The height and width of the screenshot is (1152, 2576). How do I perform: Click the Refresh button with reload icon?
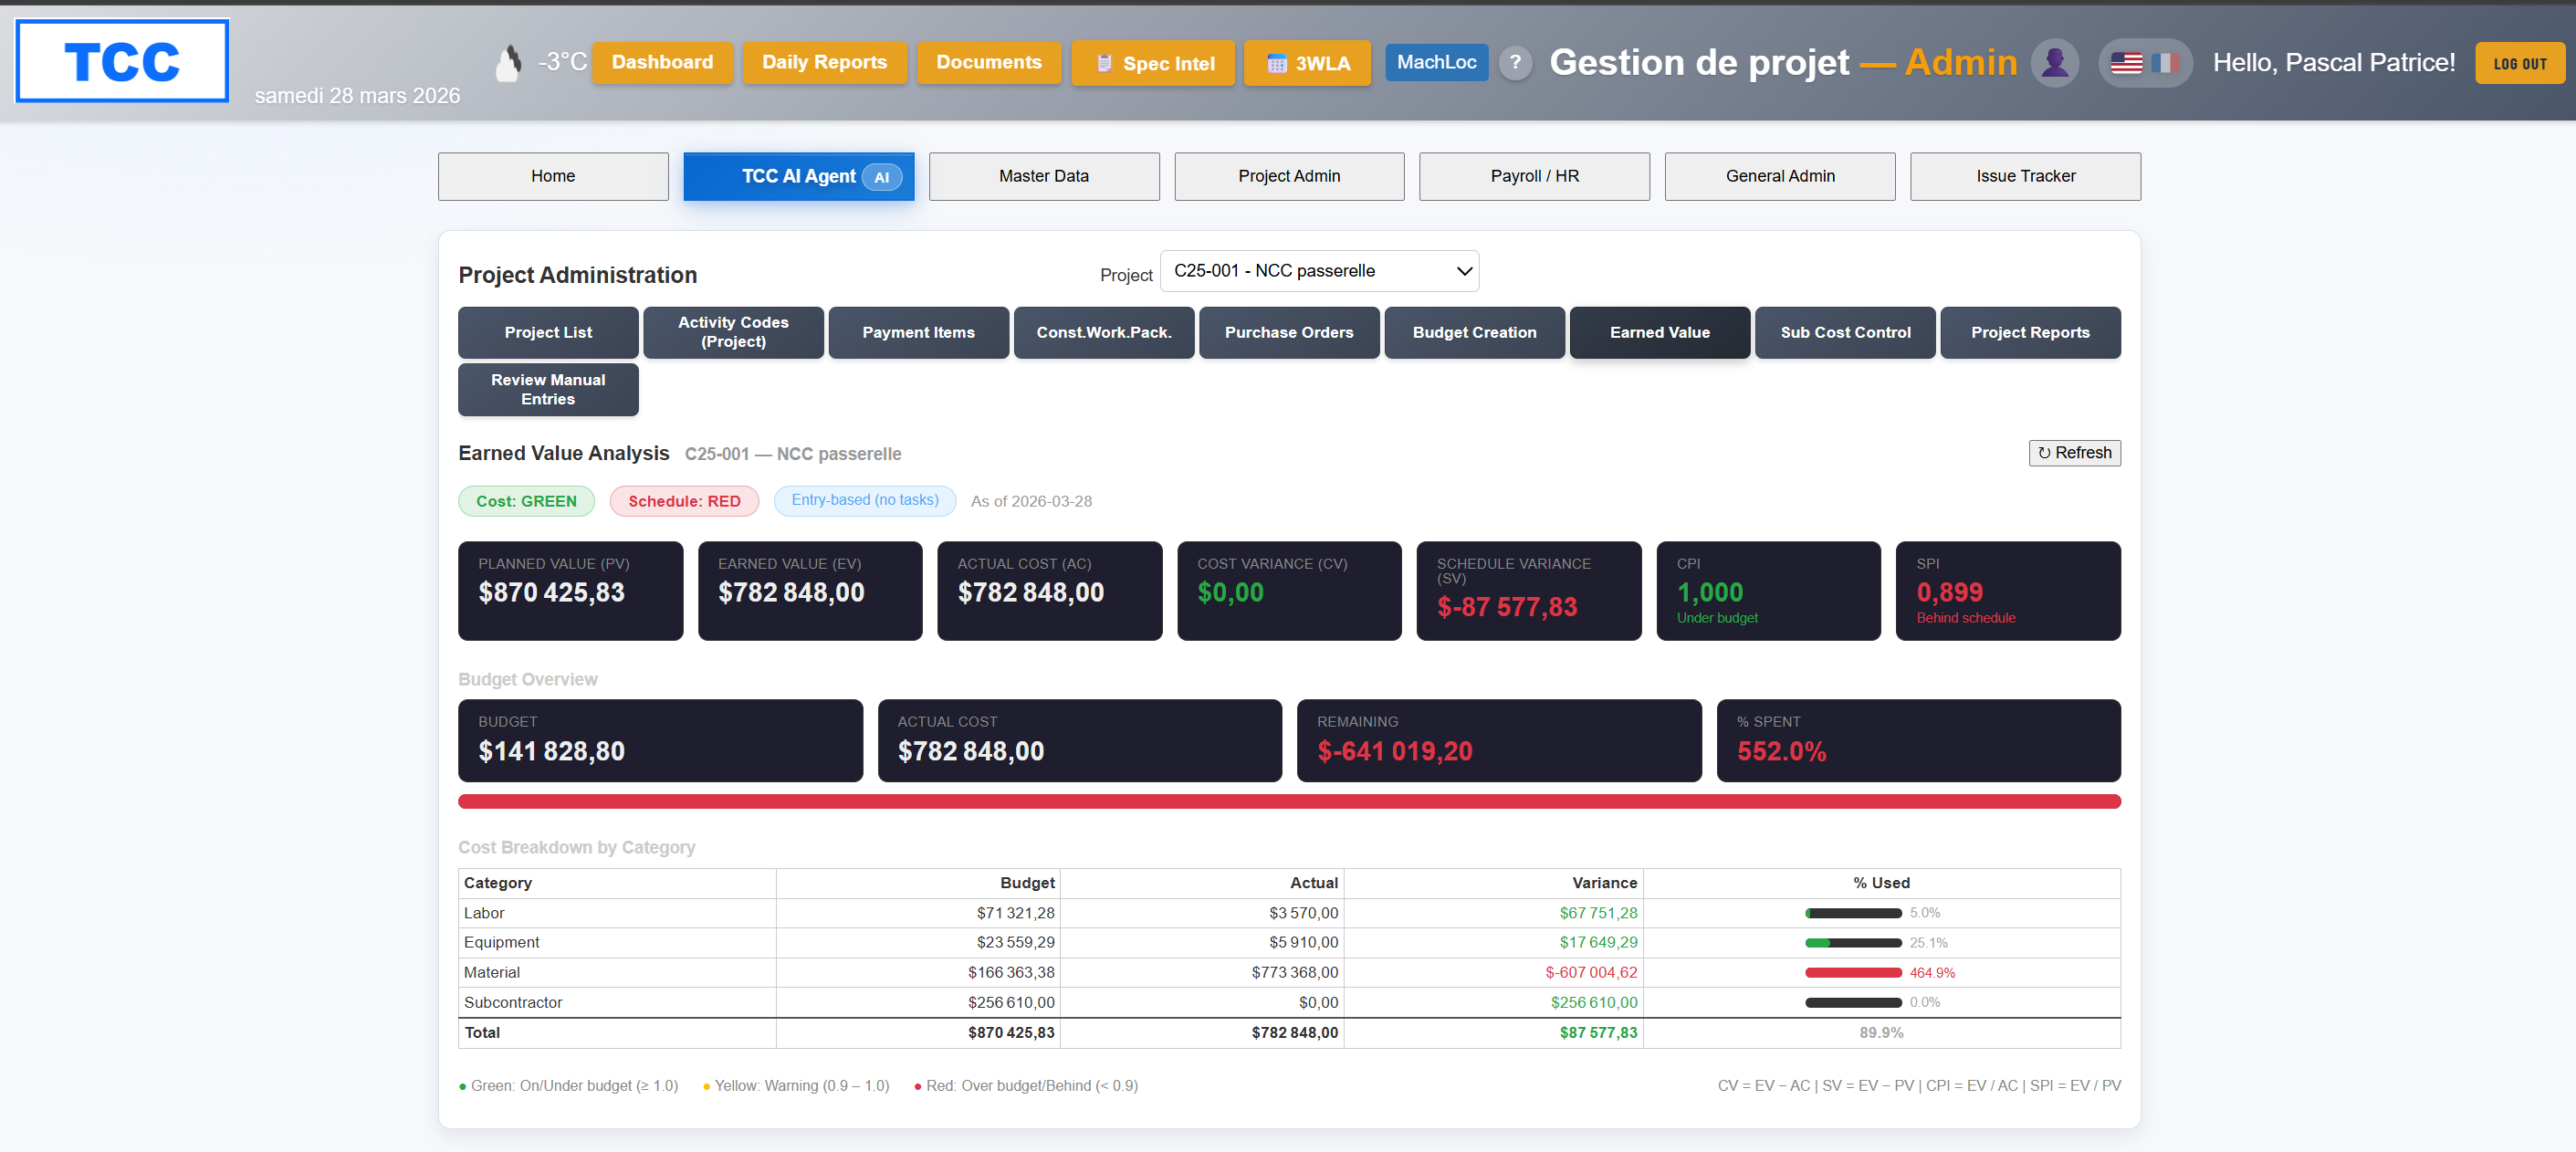coord(2074,453)
